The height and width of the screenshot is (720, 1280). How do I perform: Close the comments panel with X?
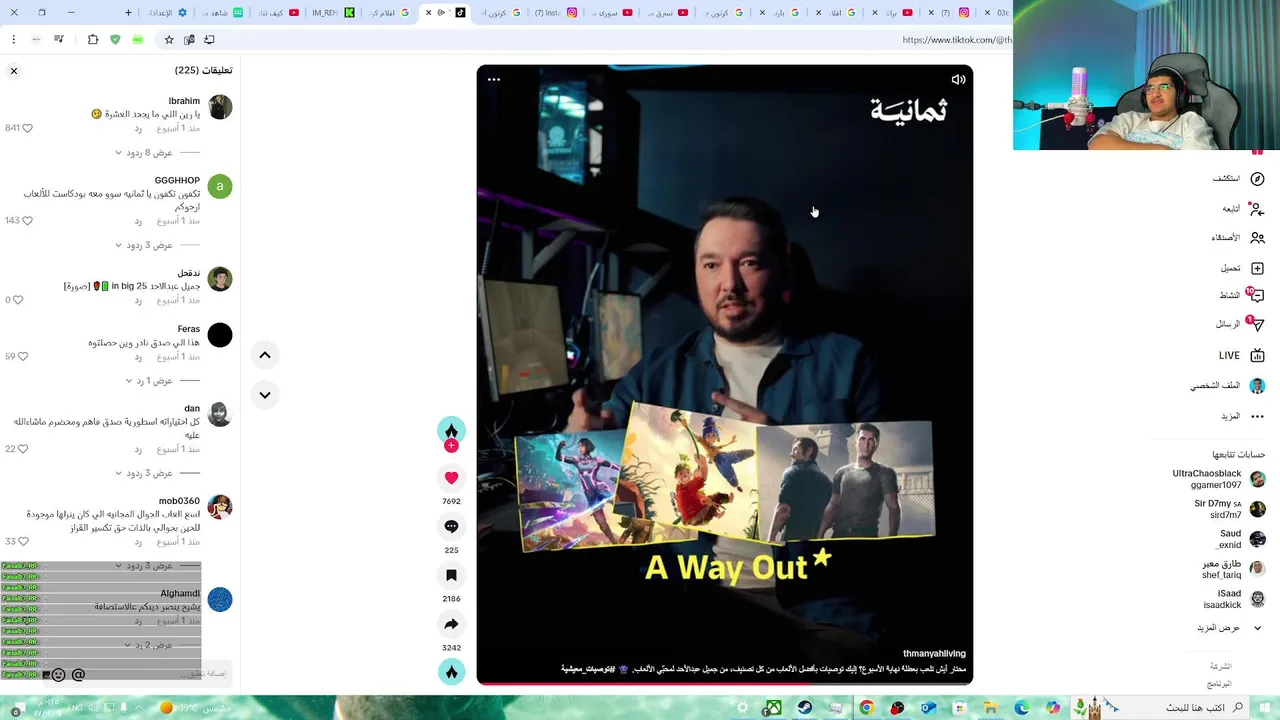pyautogui.click(x=14, y=71)
